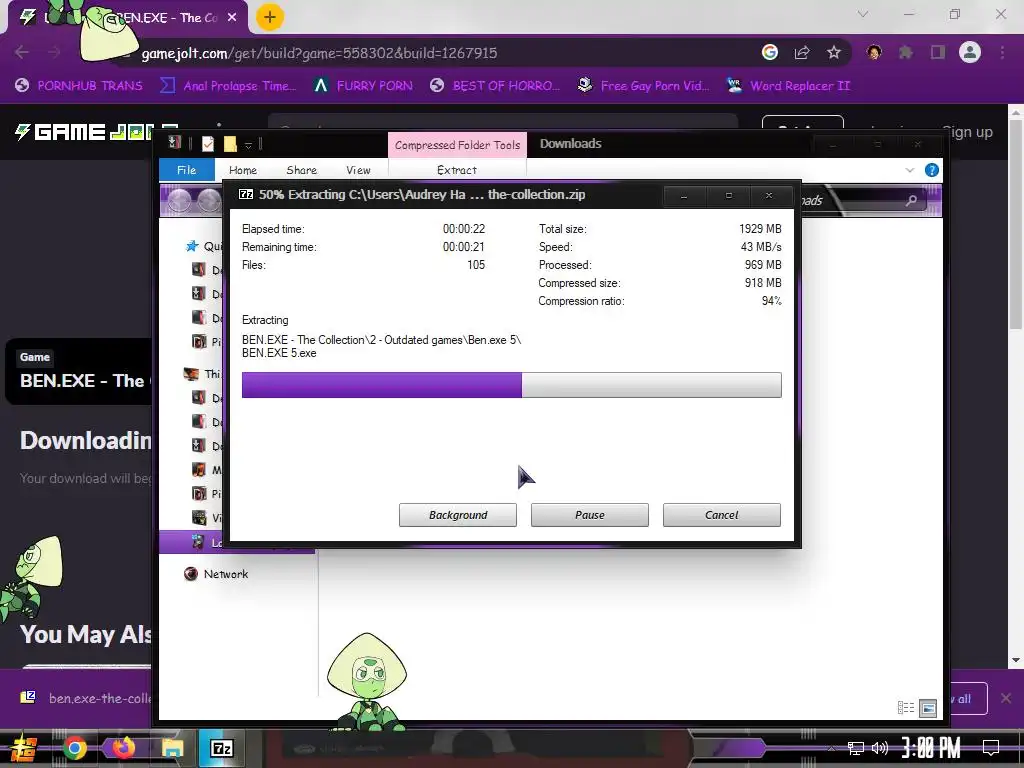
Task: Open File Explorer from the taskbar
Action: 172,748
